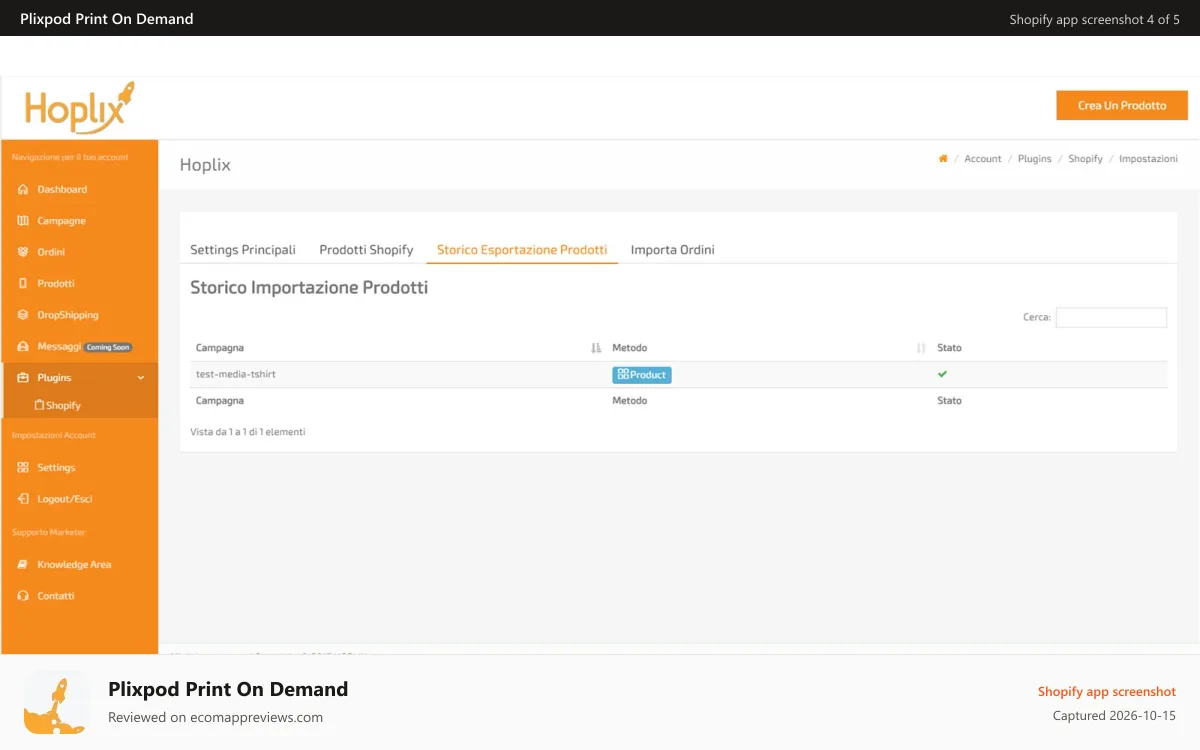Image resolution: width=1200 pixels, height=750 pixels.
Task: Click the Plugins briefcase icon
Action: click(23, 378)
